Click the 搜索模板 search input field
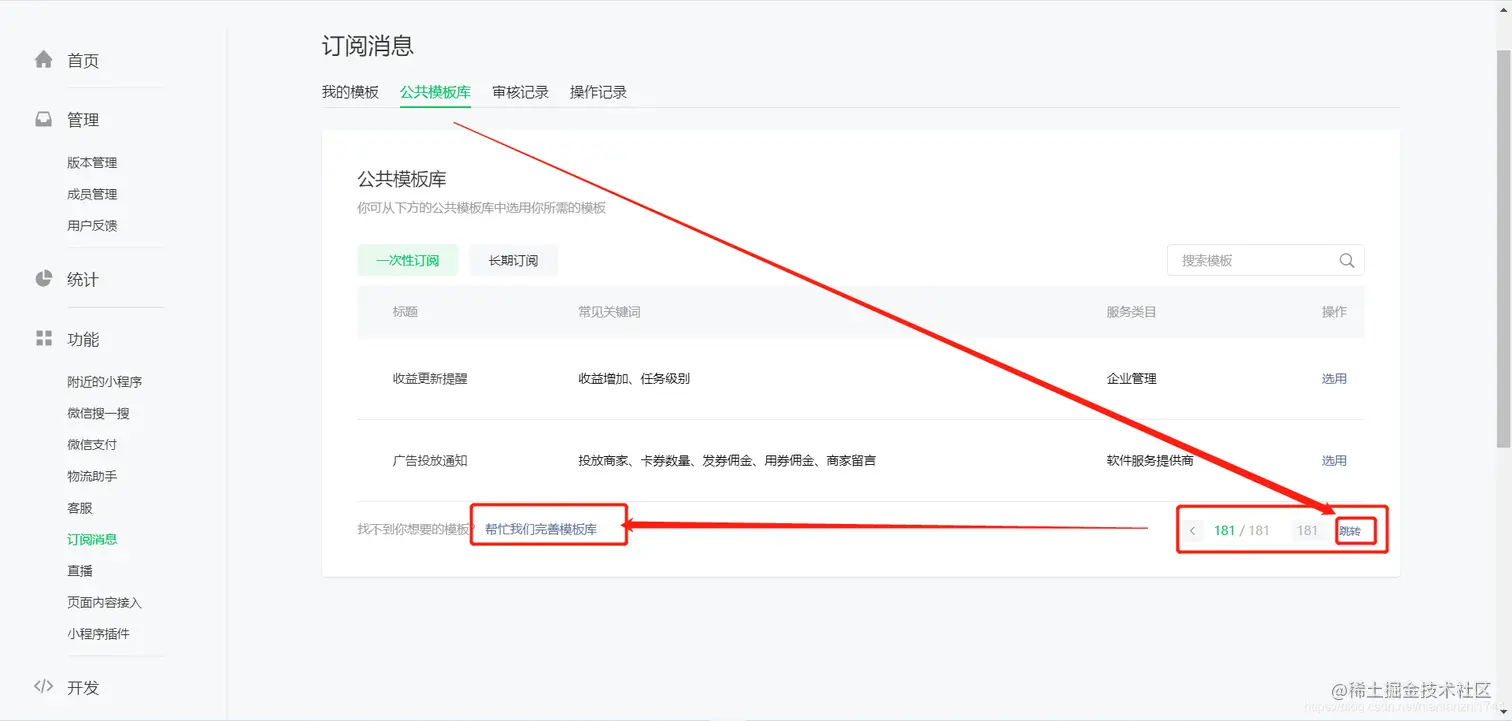The height and width of the screenshot is (721, 1512). tap(1250, 260)
